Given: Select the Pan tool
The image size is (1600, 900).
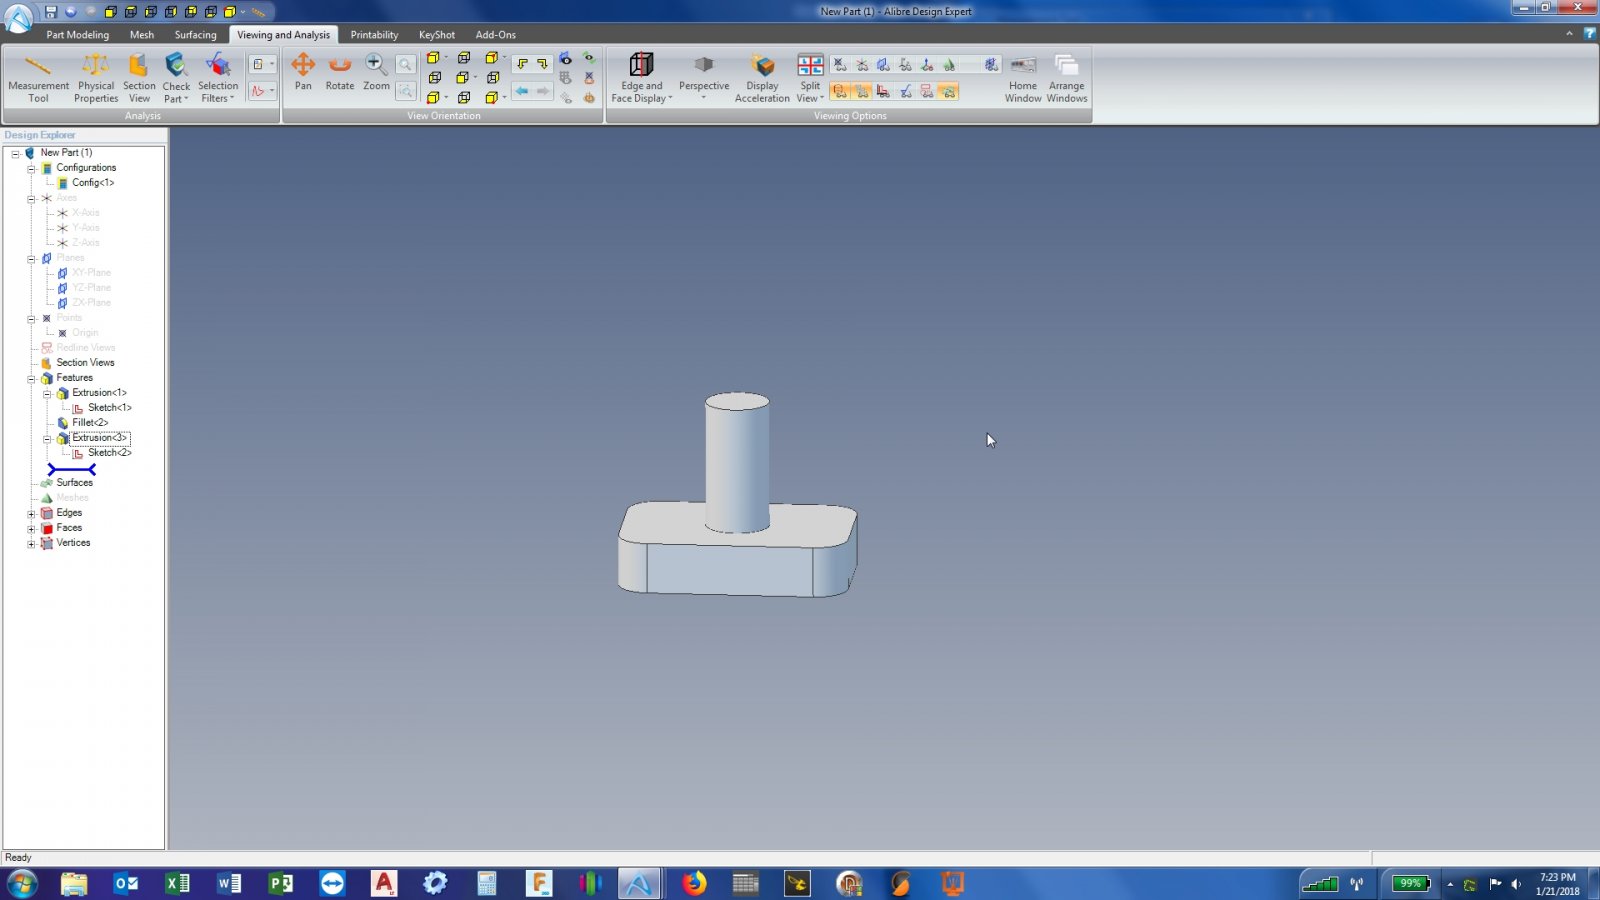Looking at the screenshot, I should (303, 72).
